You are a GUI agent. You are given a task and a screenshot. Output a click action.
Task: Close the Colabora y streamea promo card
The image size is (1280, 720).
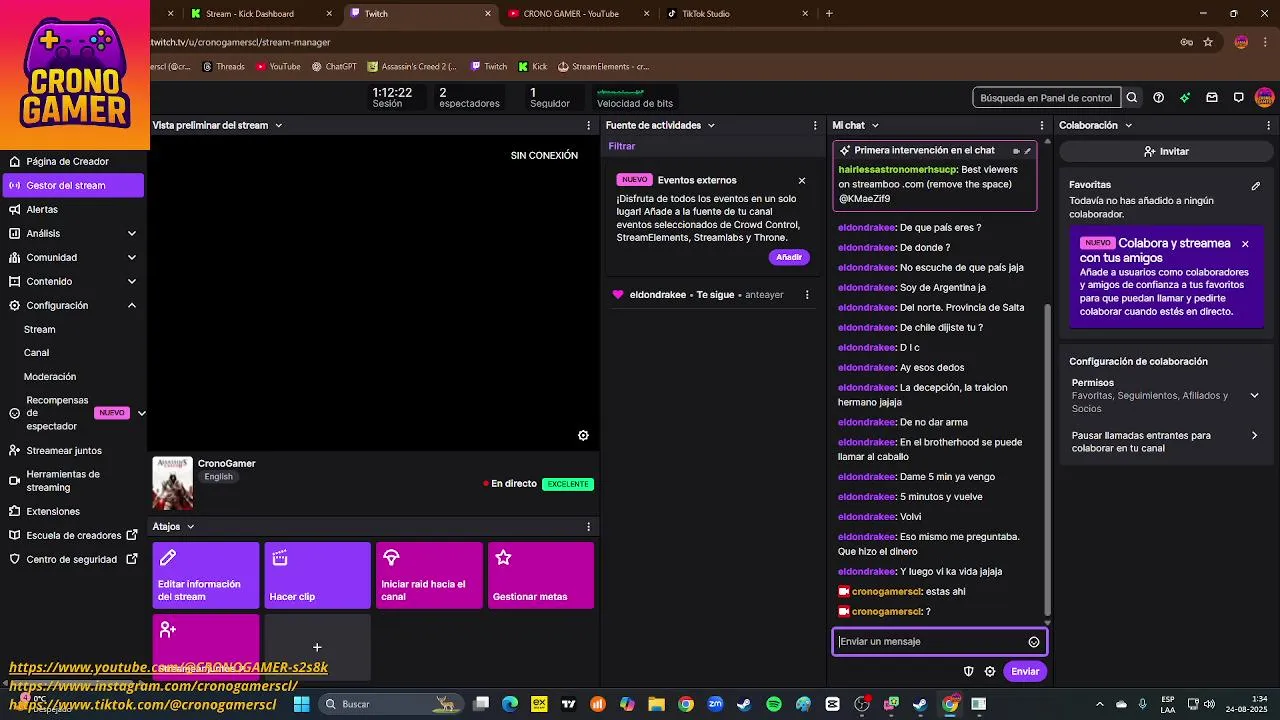tap(1245, 244)
